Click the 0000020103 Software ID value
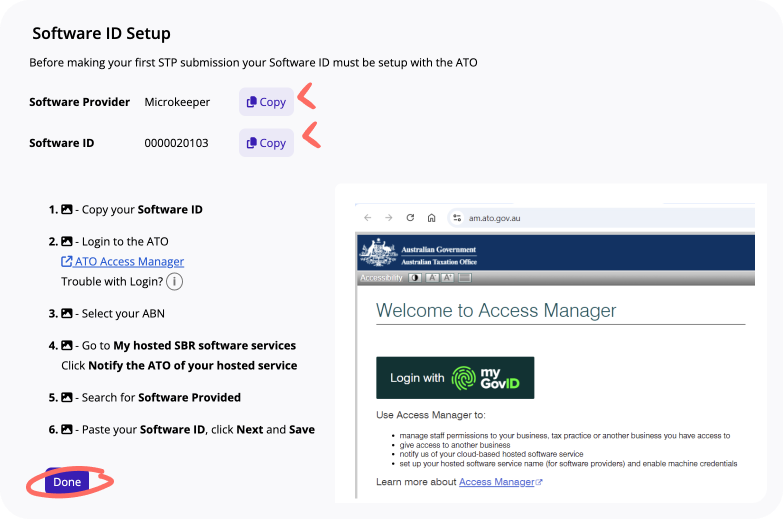Viewport: 783px width, 519px height. click(x=176, y=143)
